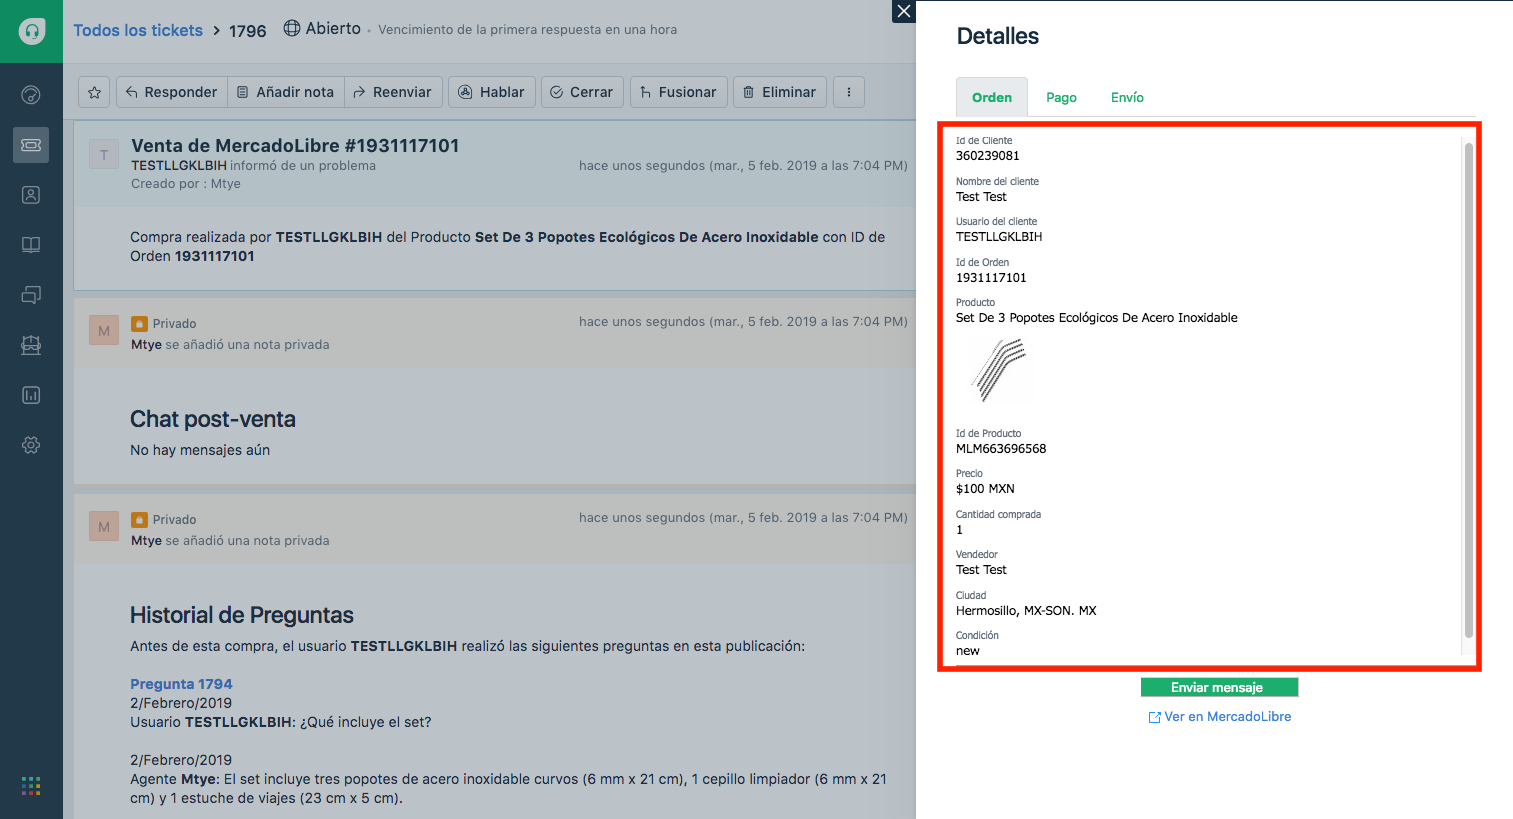The image size is (1513, 819).
Task: Click the Historial de Preguntas heading
Action: click(x=242, y=615)
